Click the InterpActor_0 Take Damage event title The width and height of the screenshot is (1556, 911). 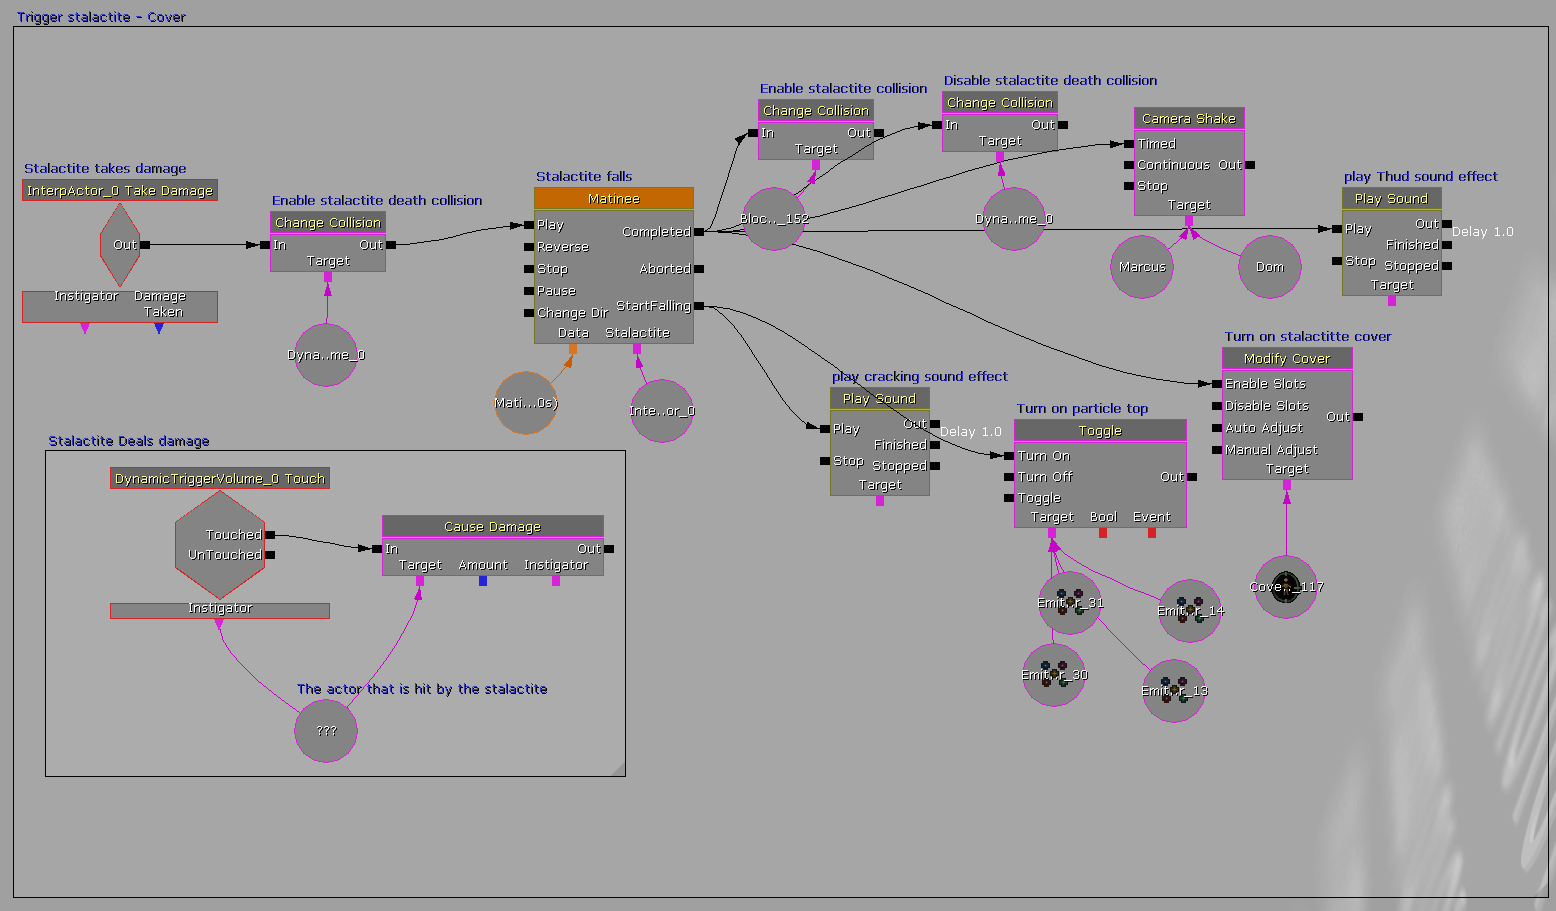point(120,191)
